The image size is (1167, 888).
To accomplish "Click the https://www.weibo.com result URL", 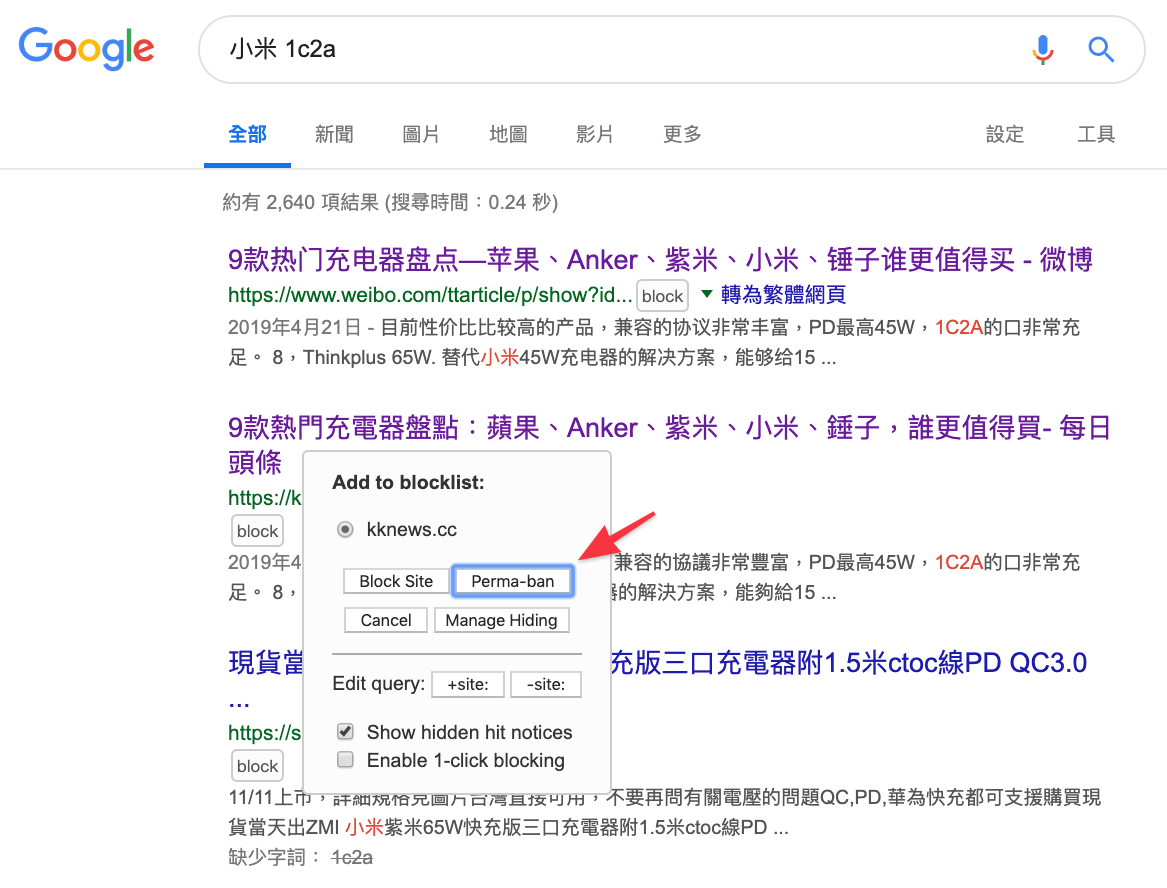I will [430, 295].
